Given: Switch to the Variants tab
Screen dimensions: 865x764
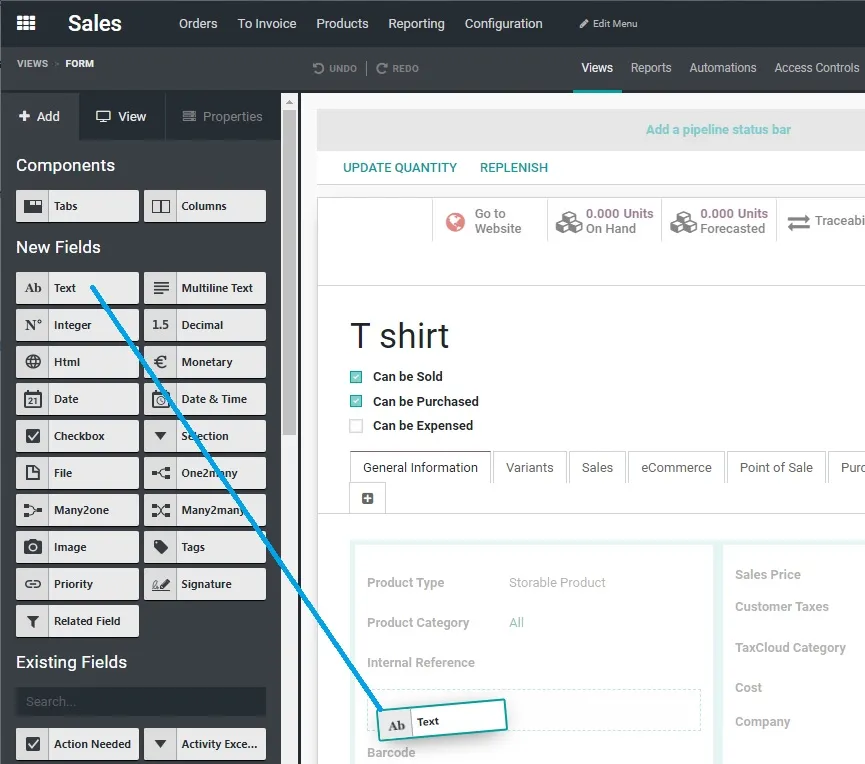Looking at the screenshot, I should 529,467.
